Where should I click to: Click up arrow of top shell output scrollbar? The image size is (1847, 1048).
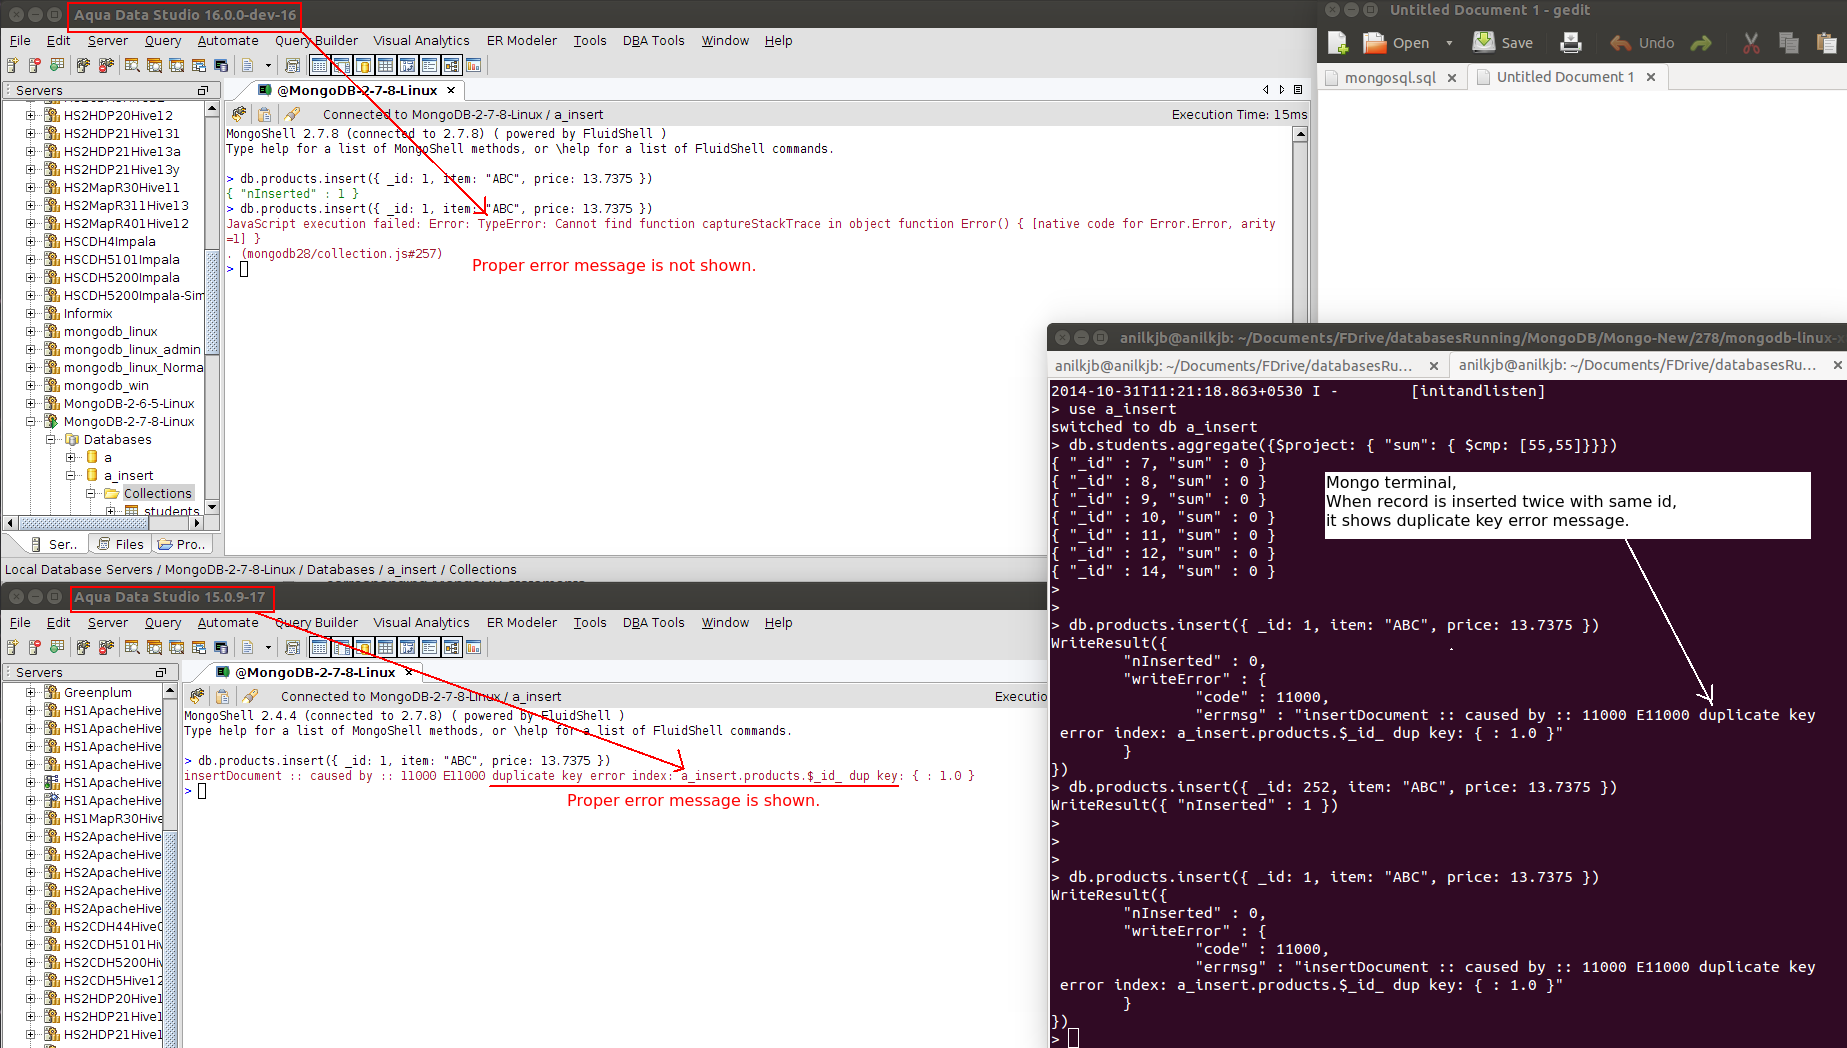pos(1300,135)
